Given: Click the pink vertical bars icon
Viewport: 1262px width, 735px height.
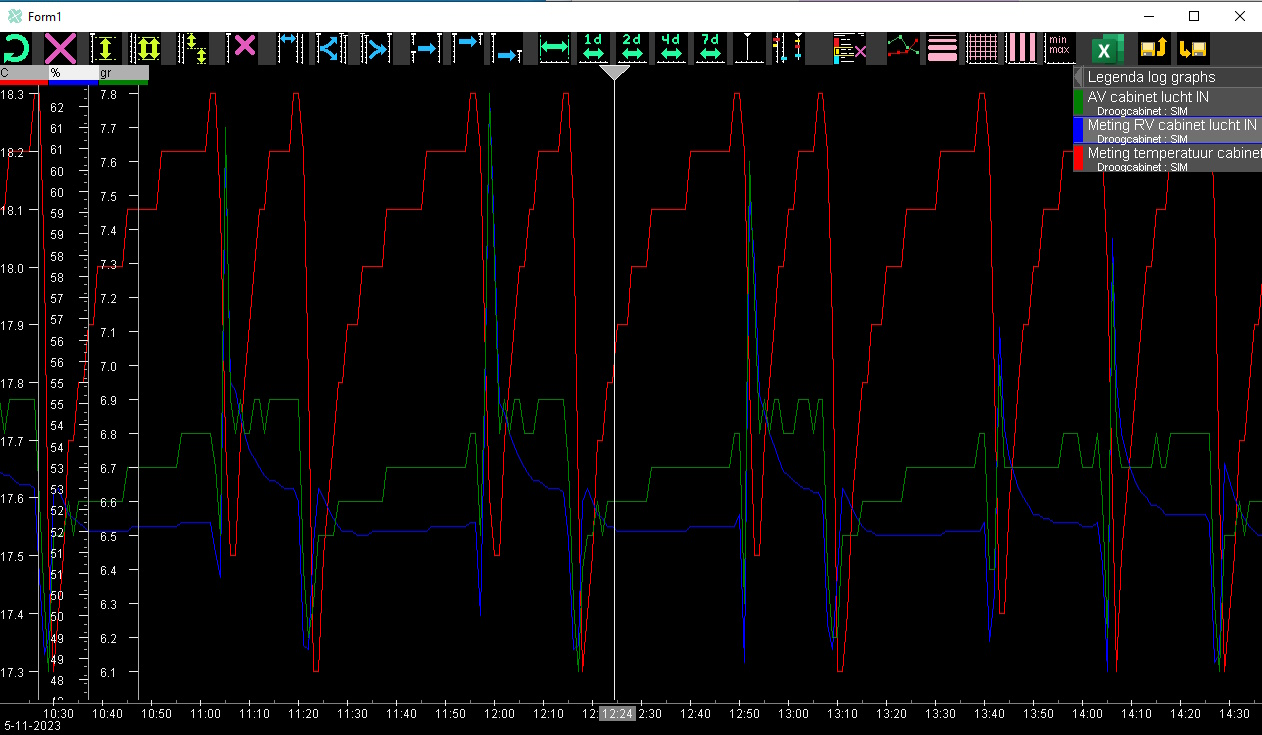Looking at the screenshot, I should tap(1023, 48).
